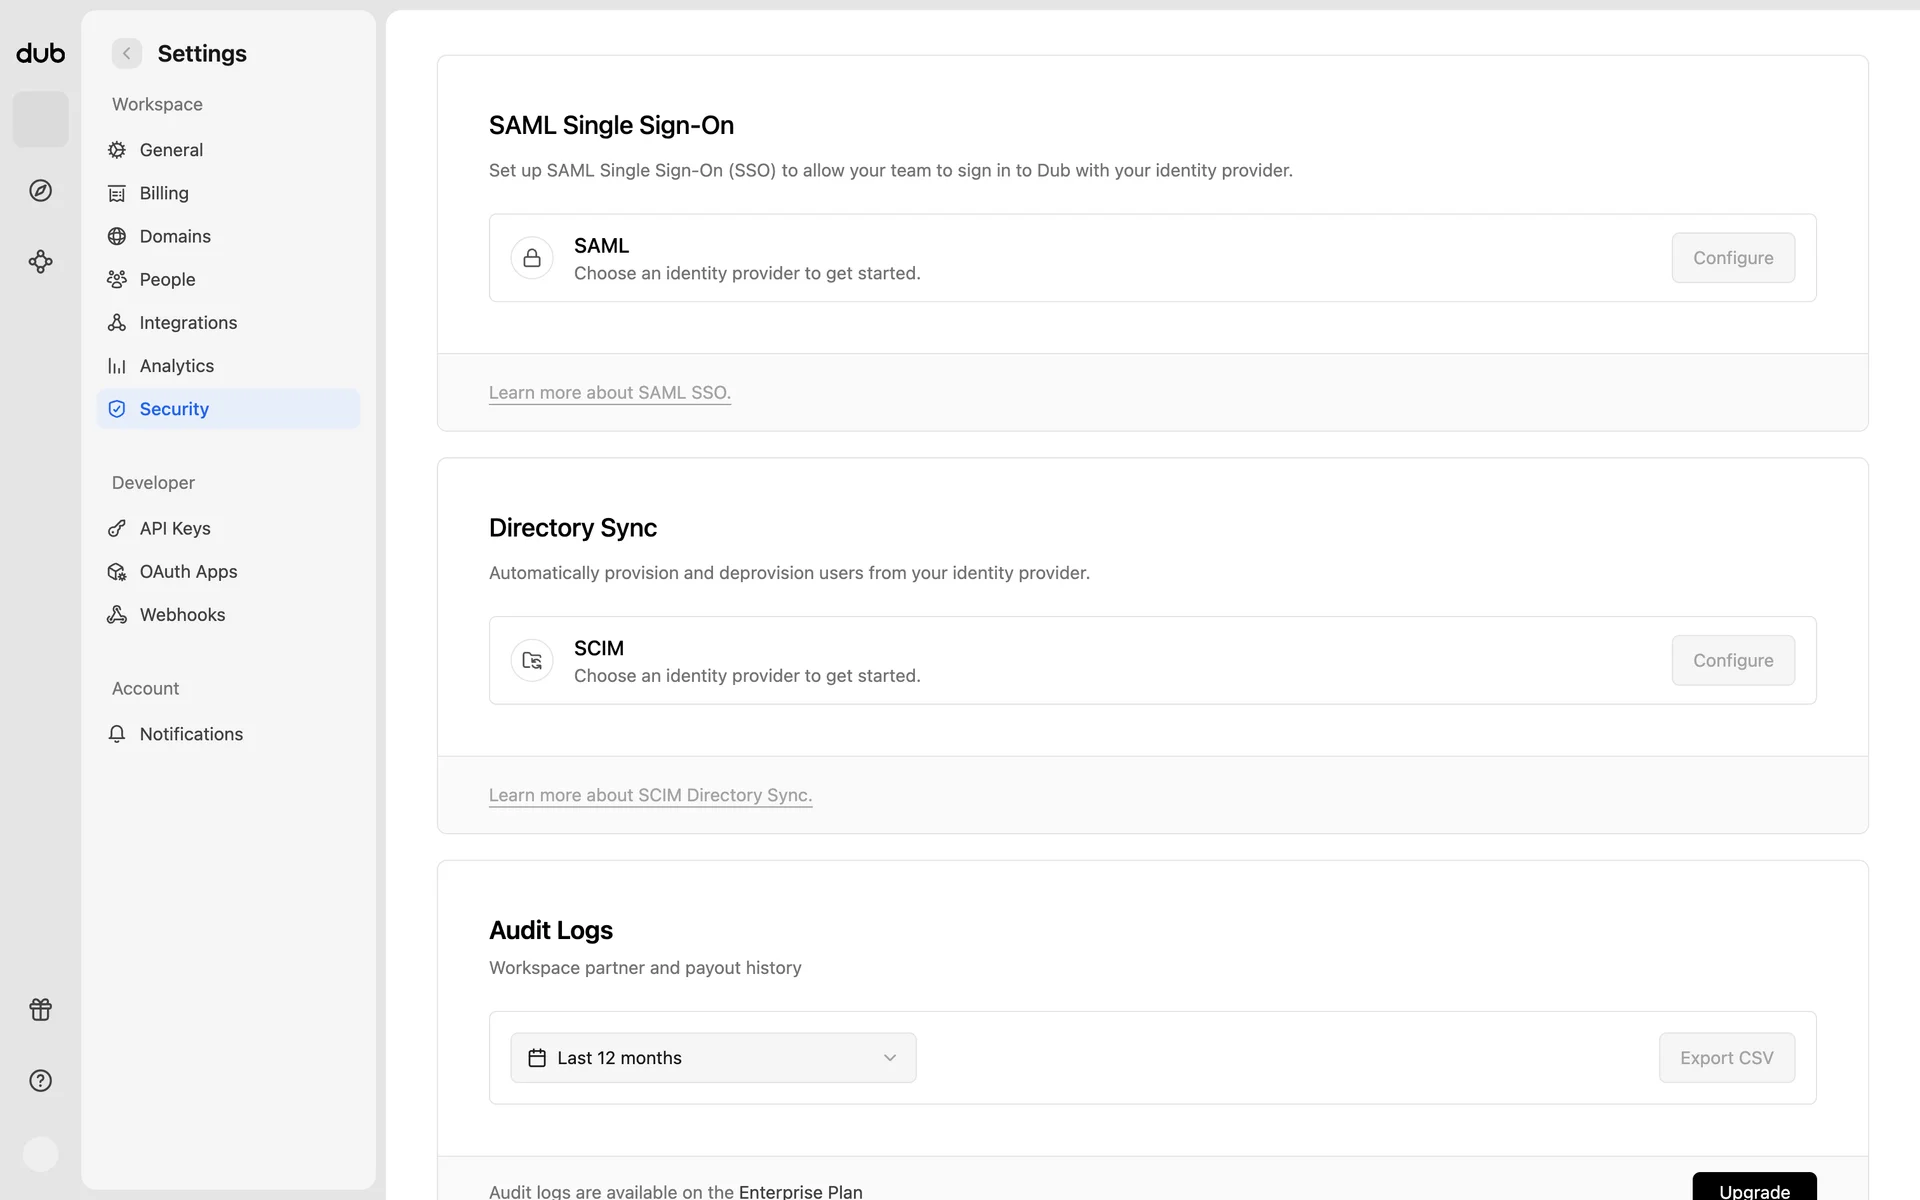
Task: Go to General settings
Action: pos(171,150)
